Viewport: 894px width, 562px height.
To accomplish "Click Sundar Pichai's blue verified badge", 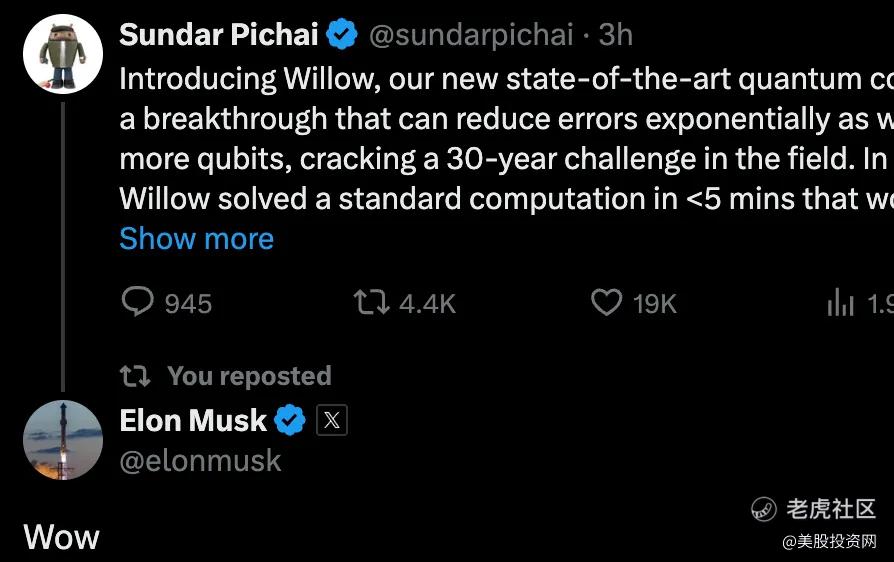I will pyautogui.click(x=342, y=34).
